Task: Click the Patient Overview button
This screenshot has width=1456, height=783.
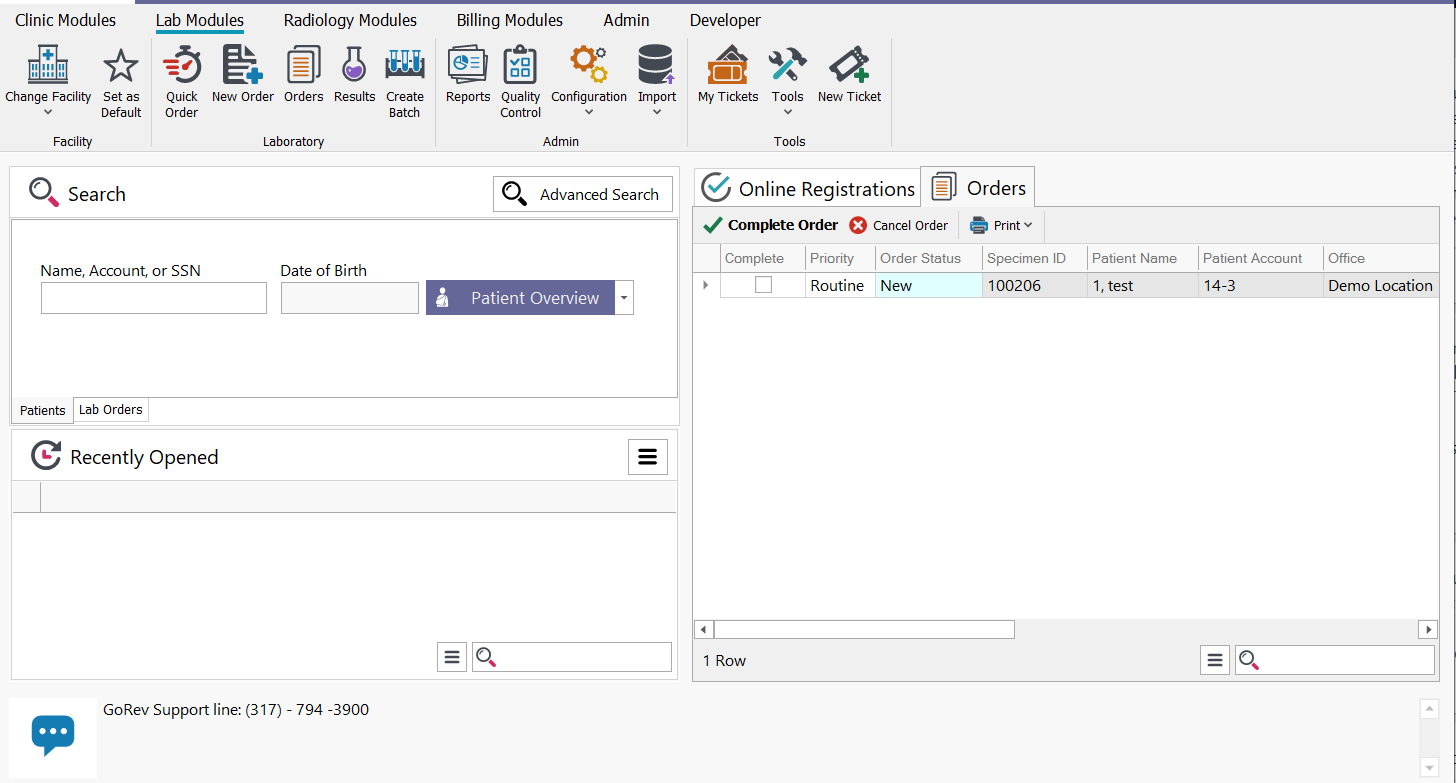Action: 520,298
